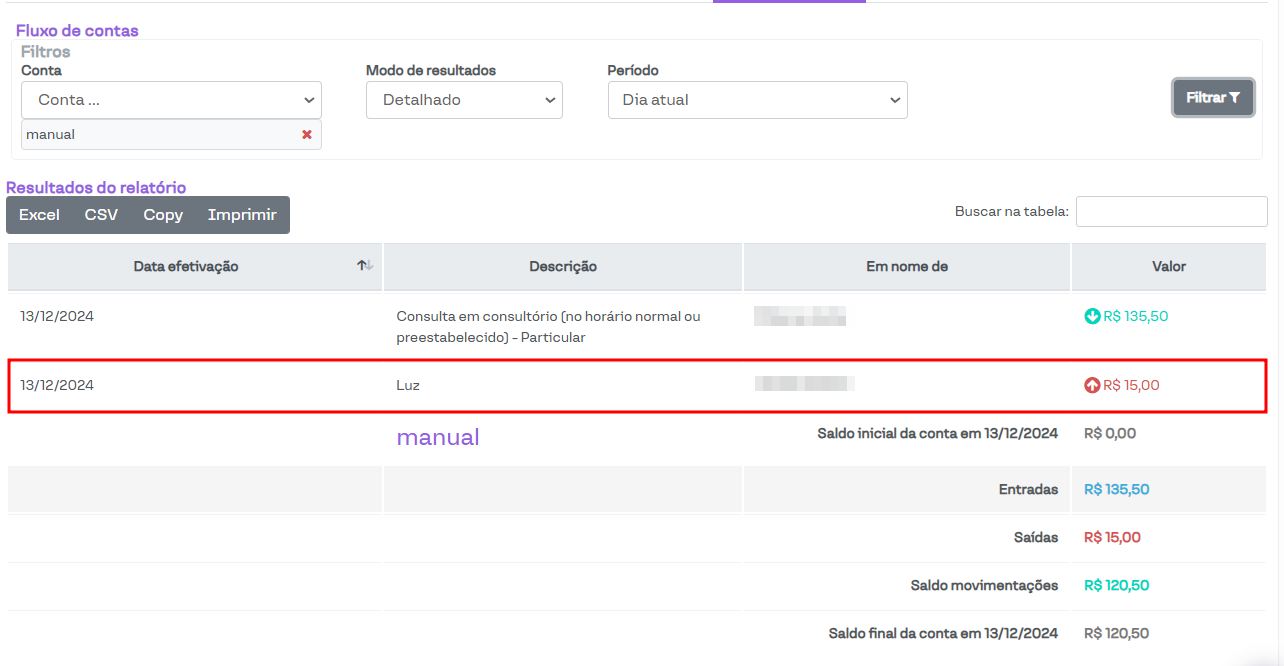The width and height of the screenshot is (1284, 666).
Task: Expand the Modo de resultados dropdown
Action: pos(464,100)
